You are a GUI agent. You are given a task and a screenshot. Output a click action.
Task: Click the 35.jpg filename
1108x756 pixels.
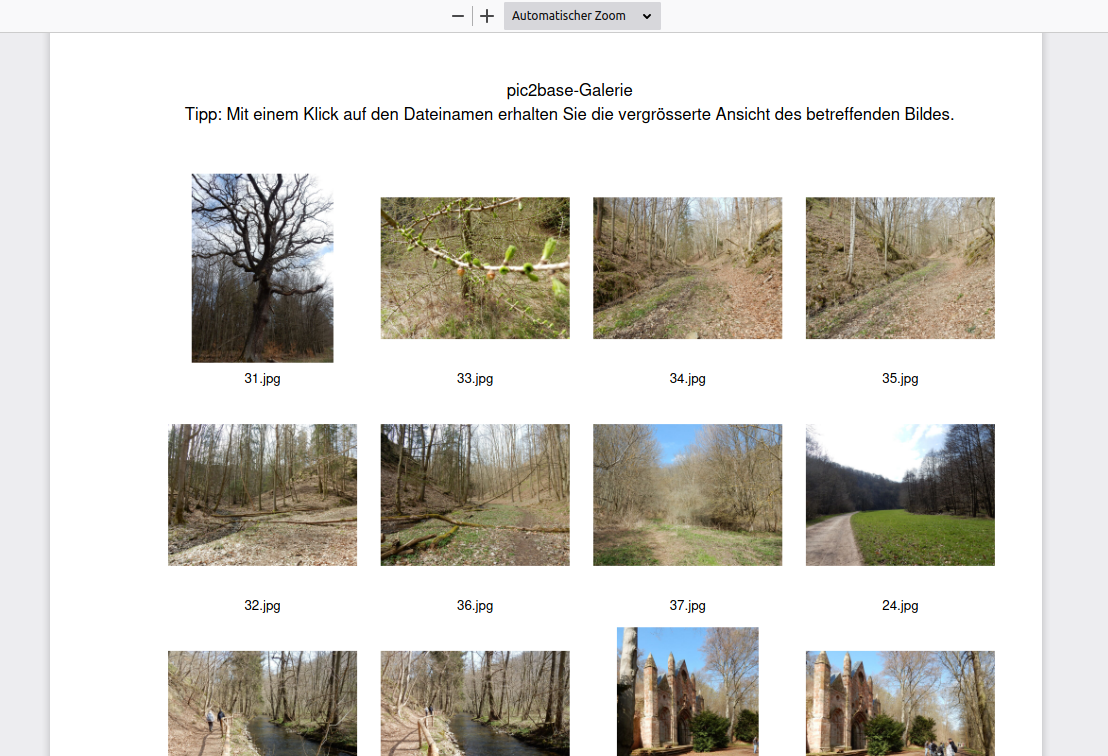[x=900, y=379]
